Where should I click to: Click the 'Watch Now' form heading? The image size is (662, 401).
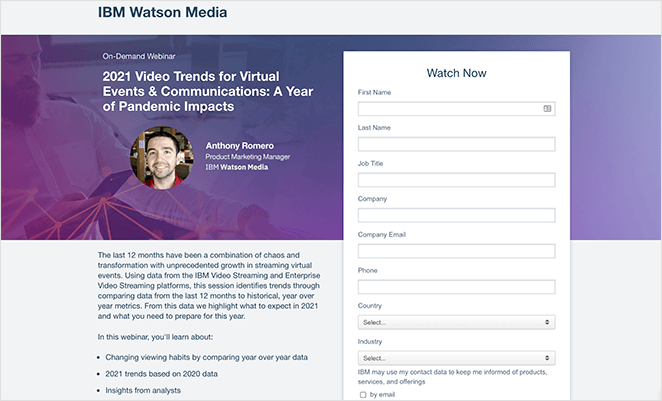pos(456,73)
